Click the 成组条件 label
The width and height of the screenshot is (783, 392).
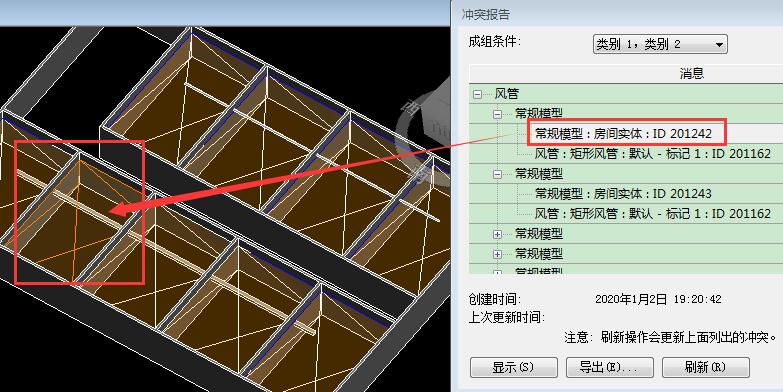click(494, 41)
